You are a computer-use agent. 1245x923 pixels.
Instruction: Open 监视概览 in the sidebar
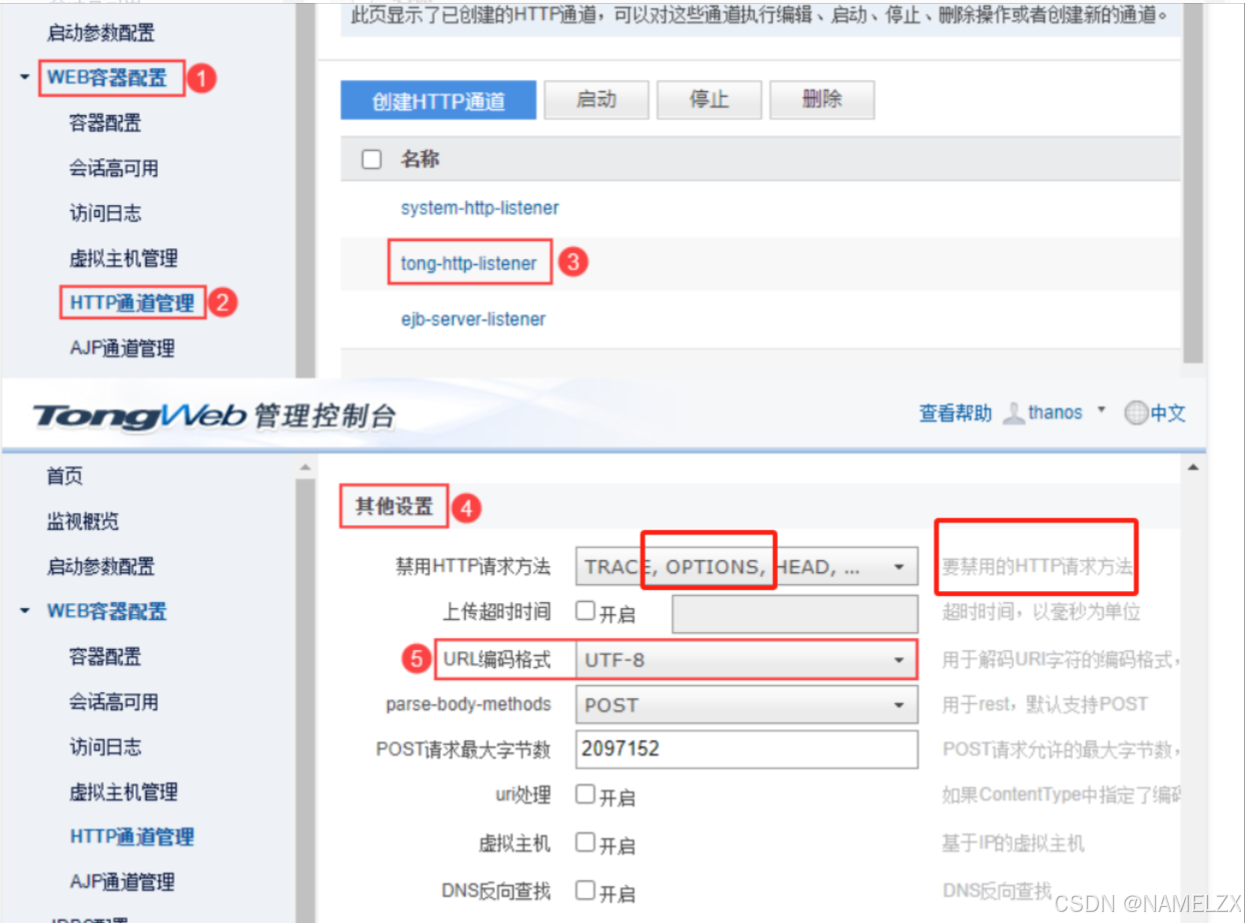pyautogui.click(x=83, y=521)
